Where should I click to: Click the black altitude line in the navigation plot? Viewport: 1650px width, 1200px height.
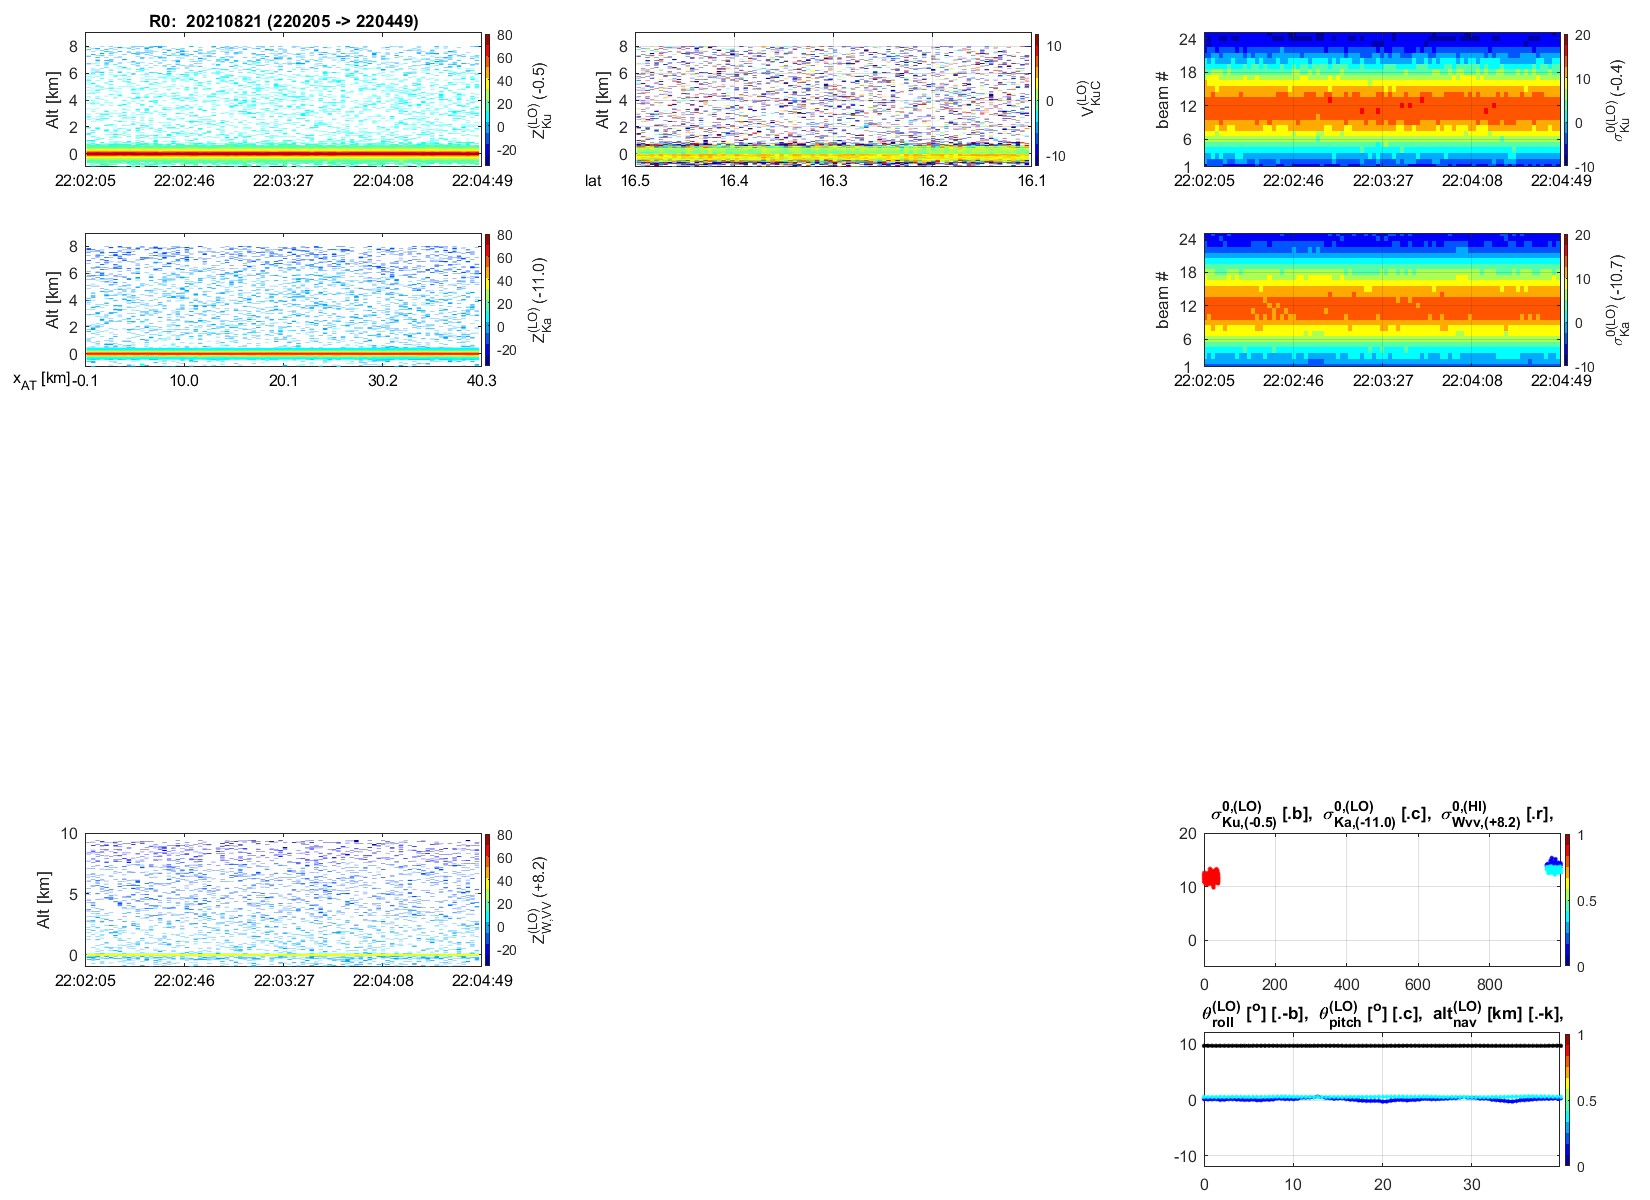(1382, 1045)
